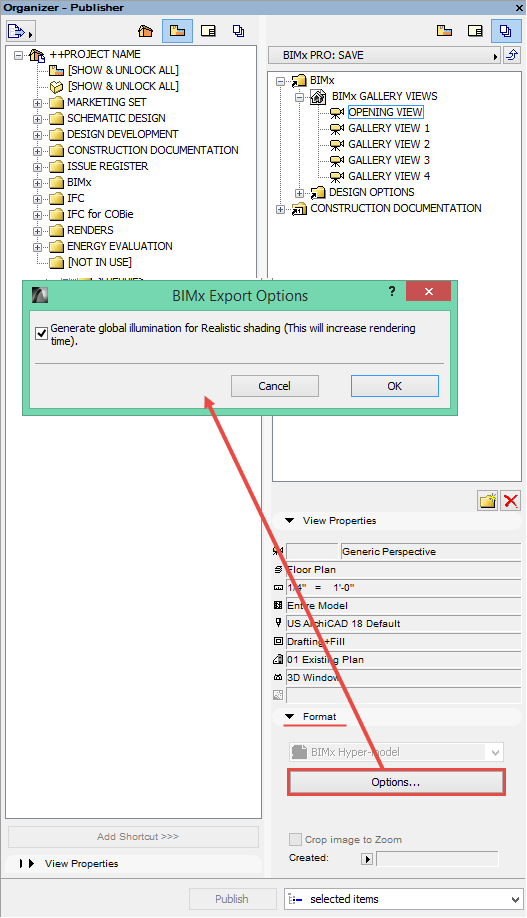Image resolution: width=527 pixels, height=918 pixels.
Task: Click the Options... button
Action: tap(396, 782)
